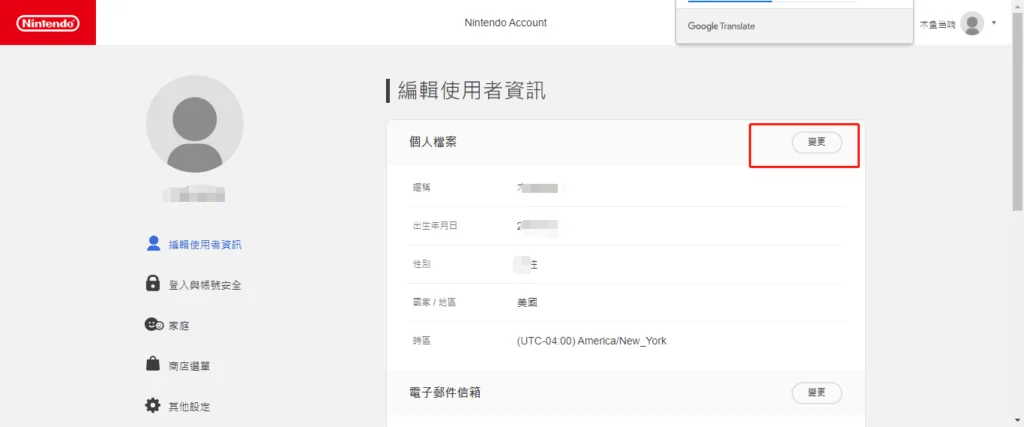Image resolution: width=1024 pixels, height=427 pixels.
Task: Click the 時區 label
Action: 421,341
